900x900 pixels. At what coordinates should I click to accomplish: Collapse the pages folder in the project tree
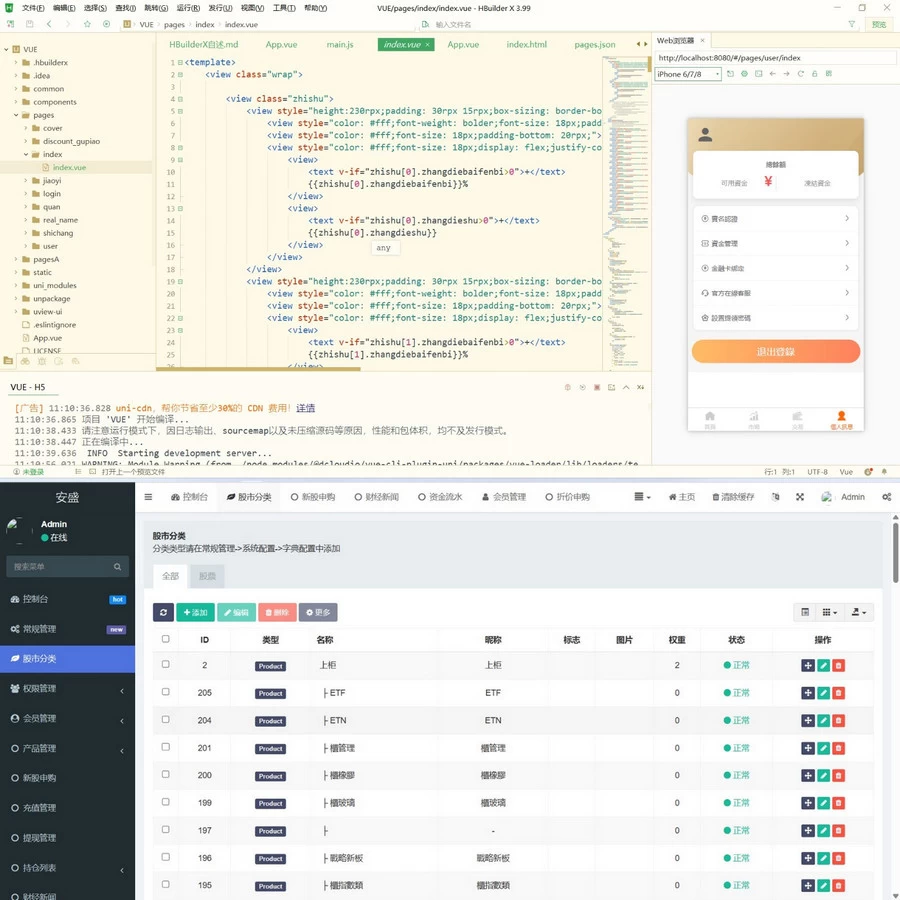[x=16, y=115]
